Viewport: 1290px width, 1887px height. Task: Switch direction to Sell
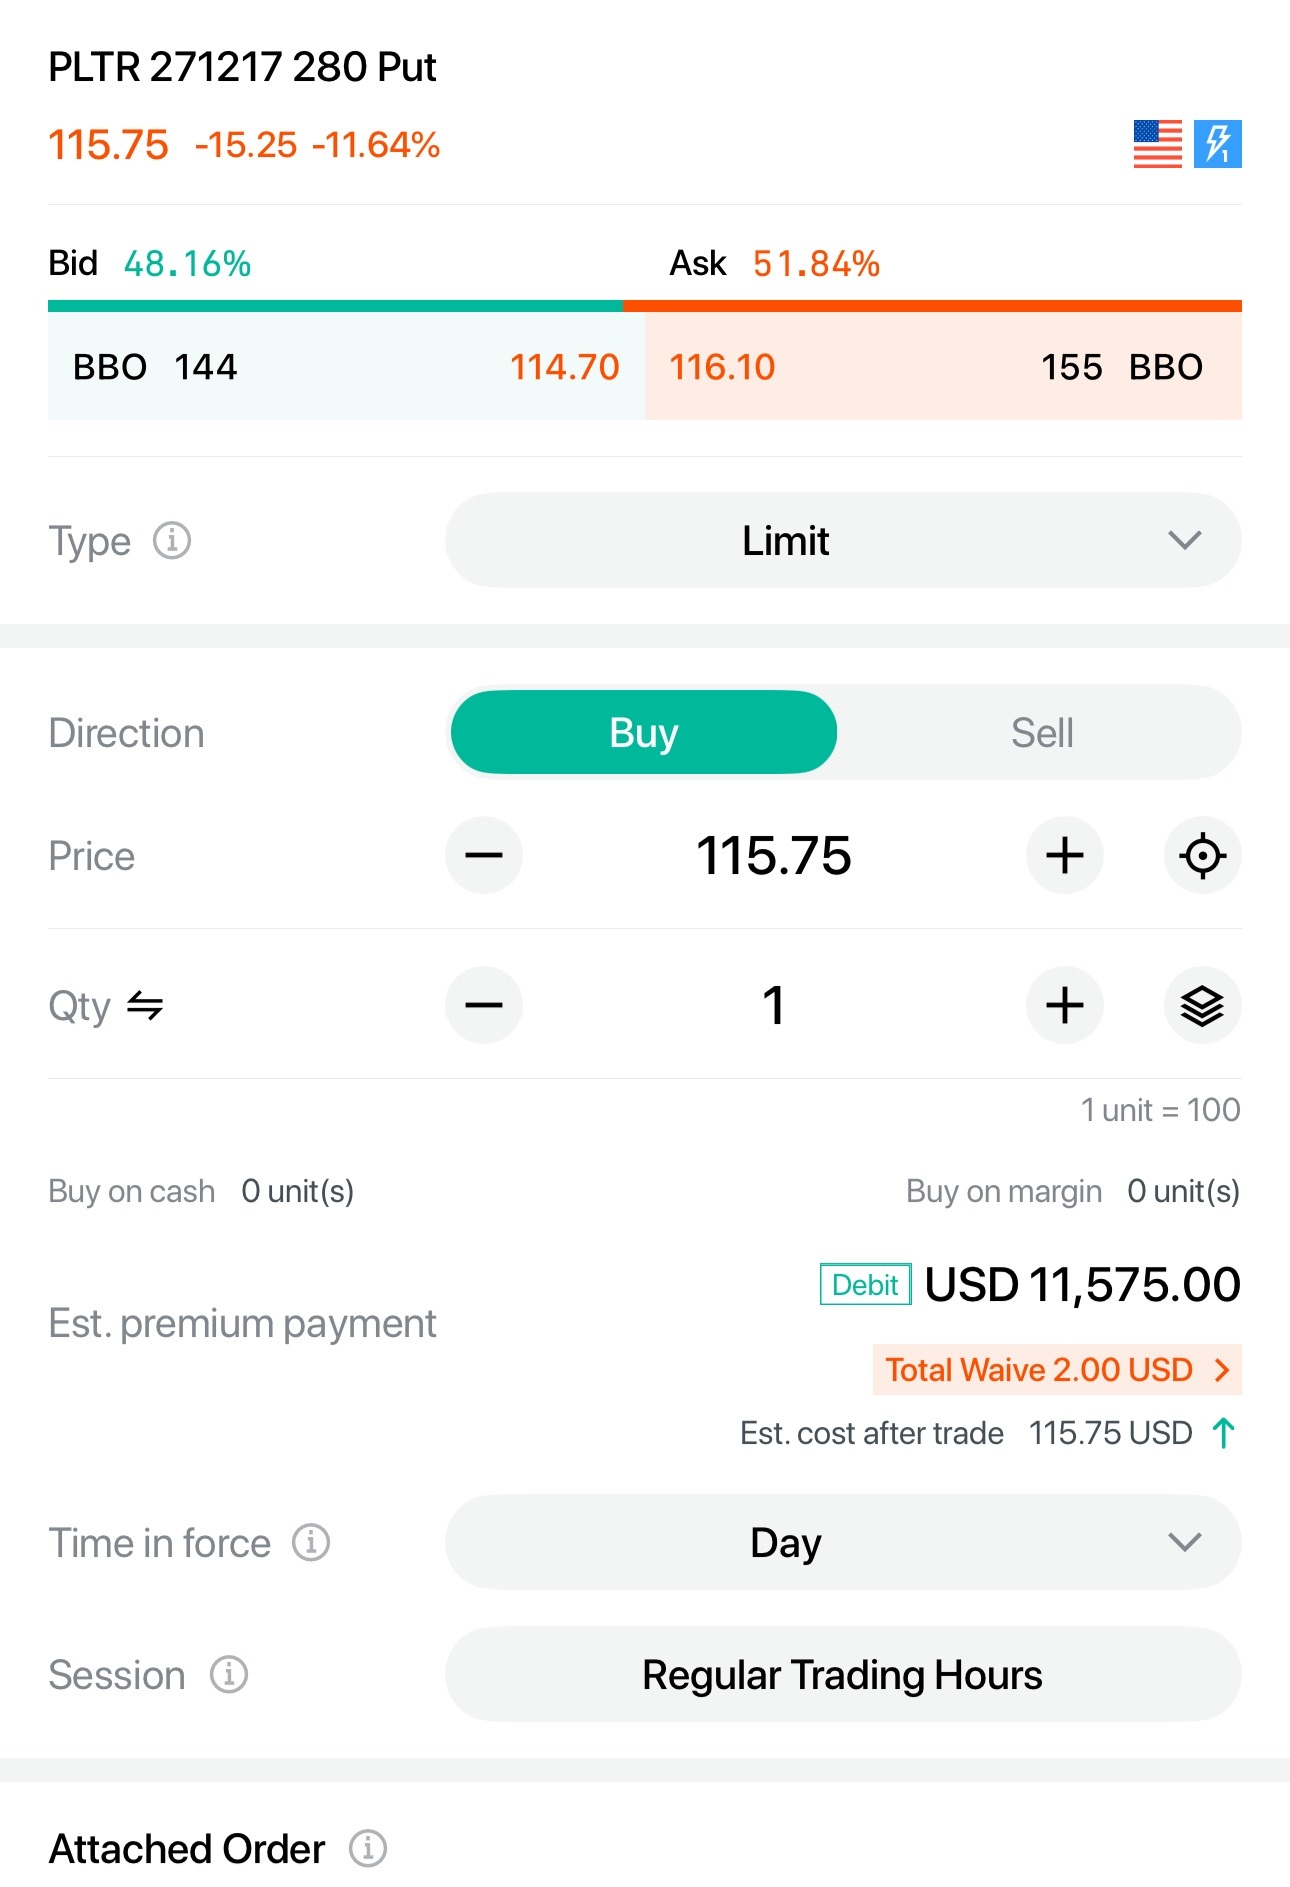pos(1042,733)
